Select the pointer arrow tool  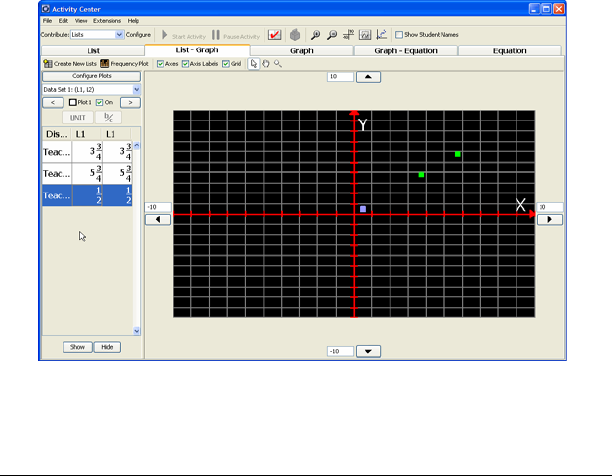pyautogui.click(x=253, y=63)
